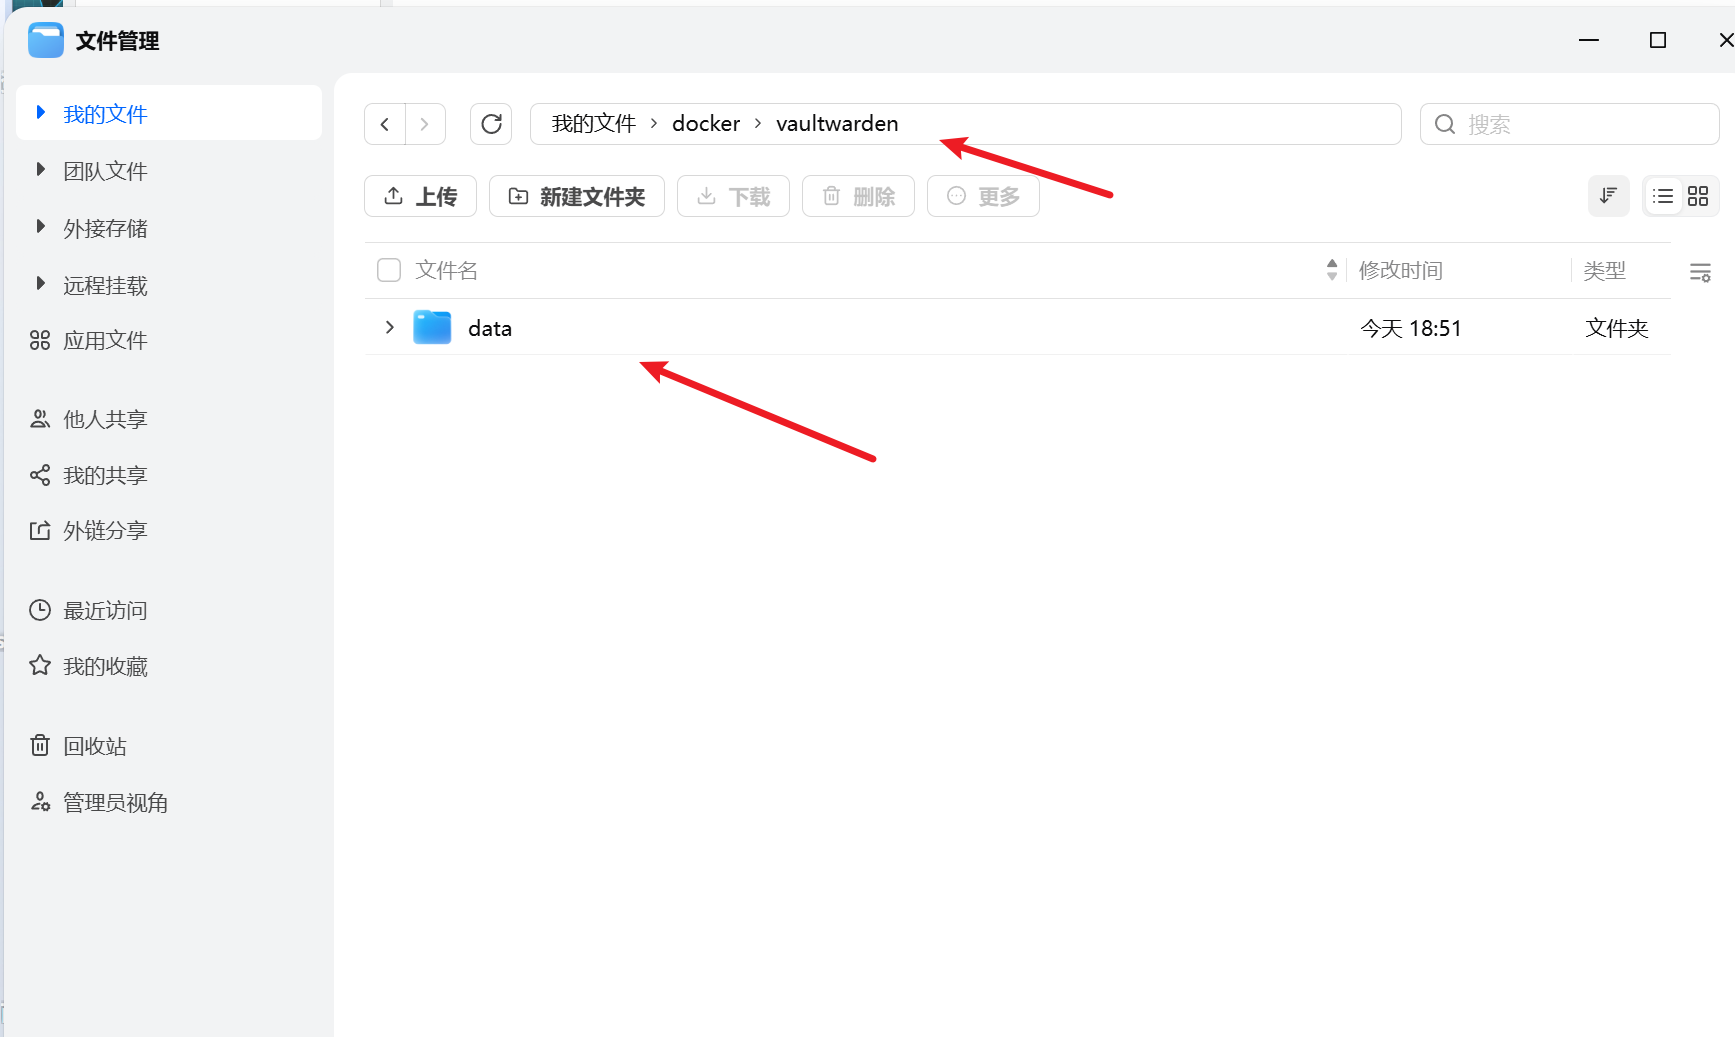Click the 下载 download button

(x=733, y=196)
